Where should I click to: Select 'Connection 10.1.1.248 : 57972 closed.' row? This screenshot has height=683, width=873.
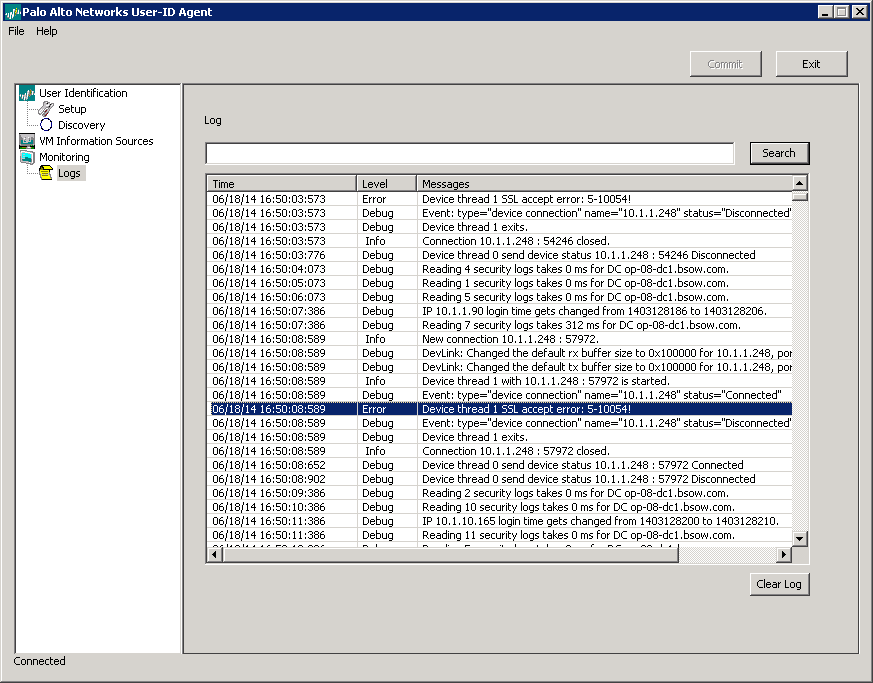tap(499, 451)
